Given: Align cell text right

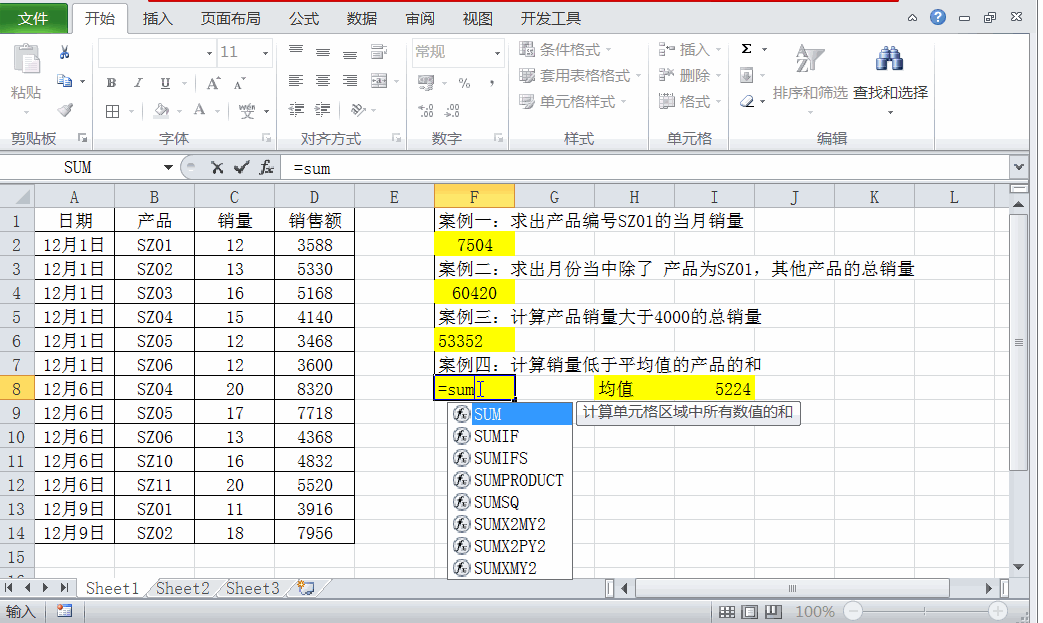Looking at the screenshot, I should point(350,81).
